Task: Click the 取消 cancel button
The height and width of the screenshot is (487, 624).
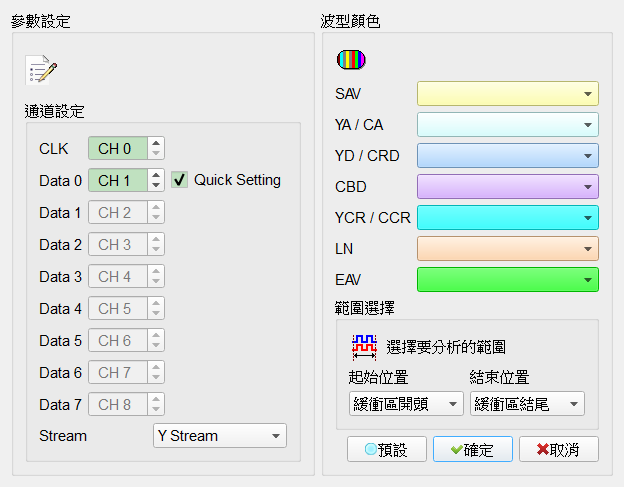Action: [559, 449]
